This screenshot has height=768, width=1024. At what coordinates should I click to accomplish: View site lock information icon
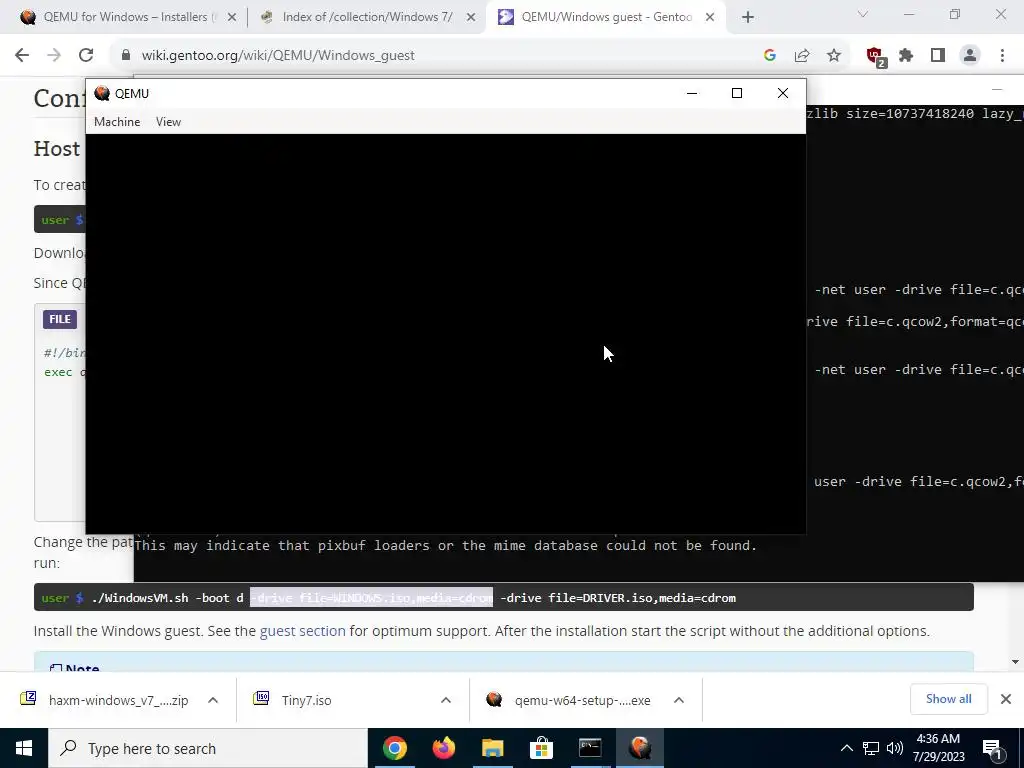click(126, 56)
